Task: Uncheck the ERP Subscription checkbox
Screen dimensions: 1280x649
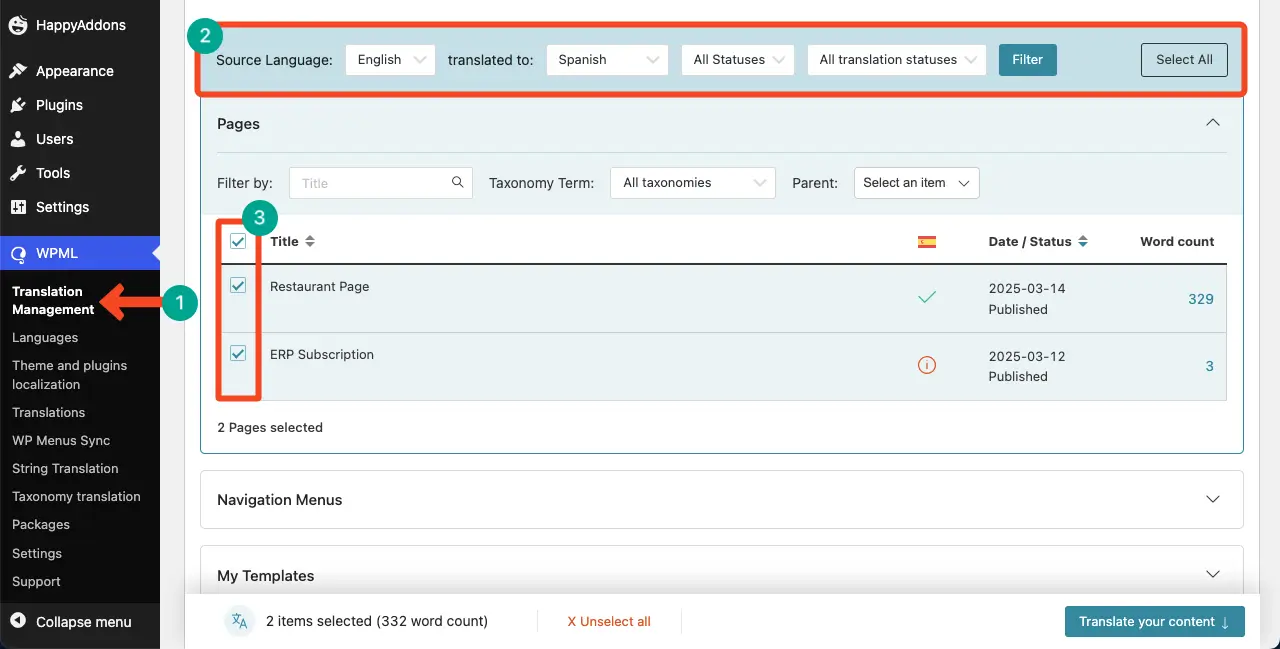Action: point(238,353)
